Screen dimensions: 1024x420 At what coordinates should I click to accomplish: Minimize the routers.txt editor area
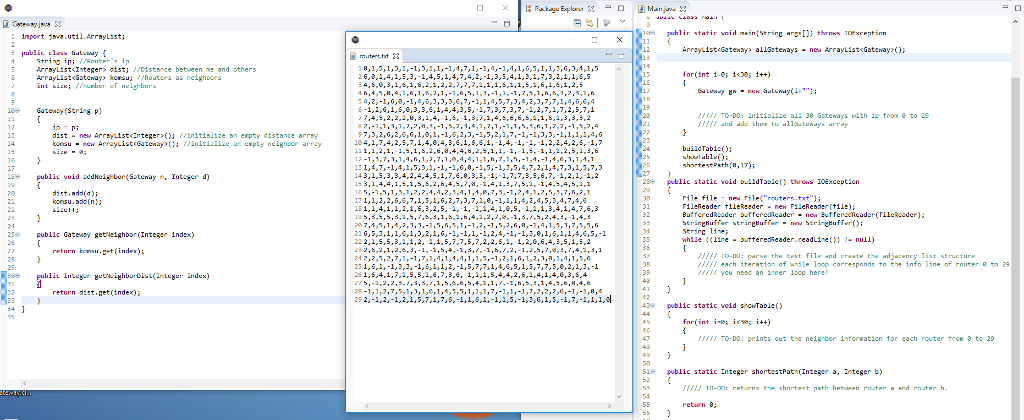pos(609,54)
